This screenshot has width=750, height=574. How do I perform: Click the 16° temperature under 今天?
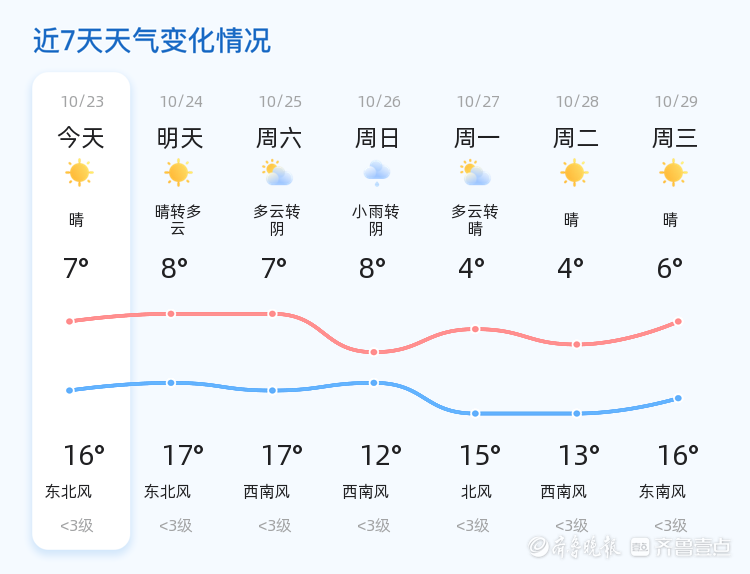click(83, 456)
